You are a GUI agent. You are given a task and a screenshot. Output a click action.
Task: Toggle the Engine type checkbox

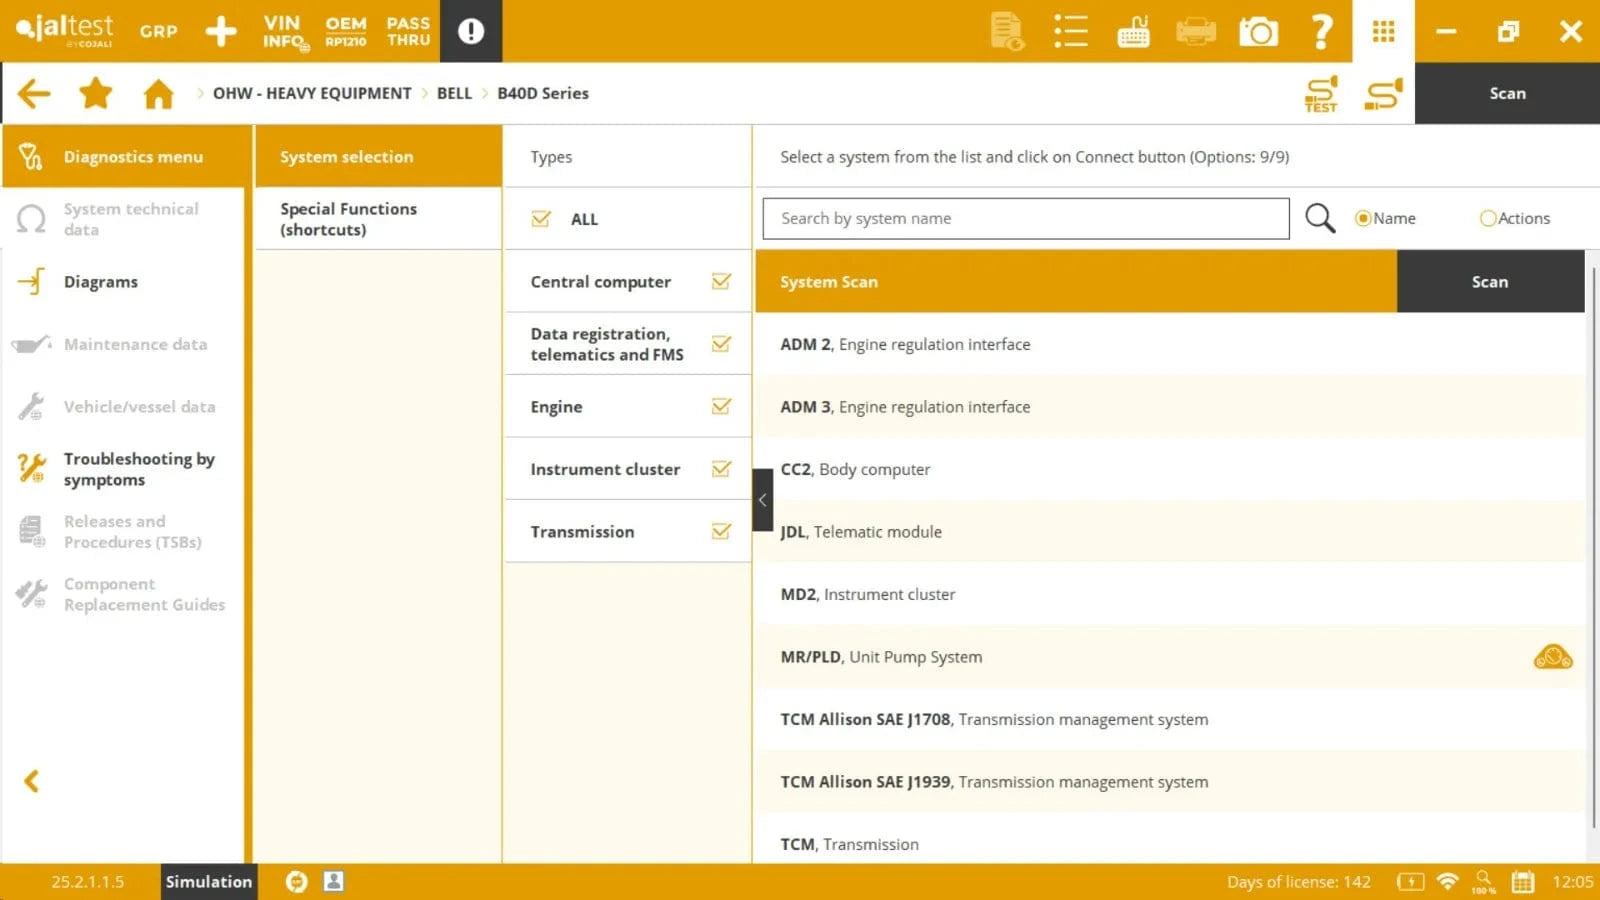point(721,406)
